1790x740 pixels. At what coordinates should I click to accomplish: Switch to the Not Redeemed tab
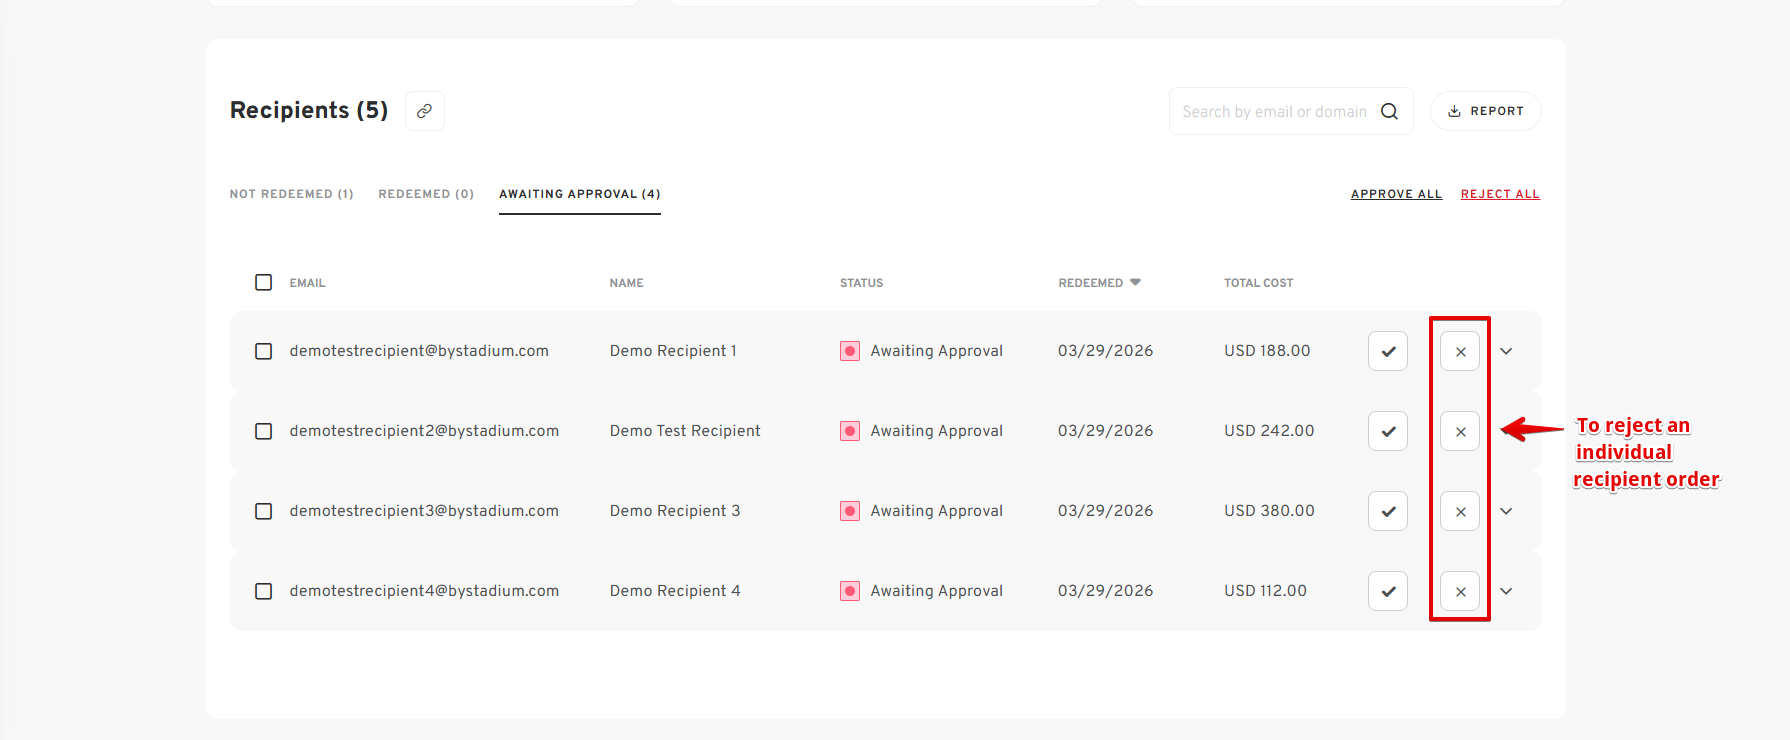291,194
